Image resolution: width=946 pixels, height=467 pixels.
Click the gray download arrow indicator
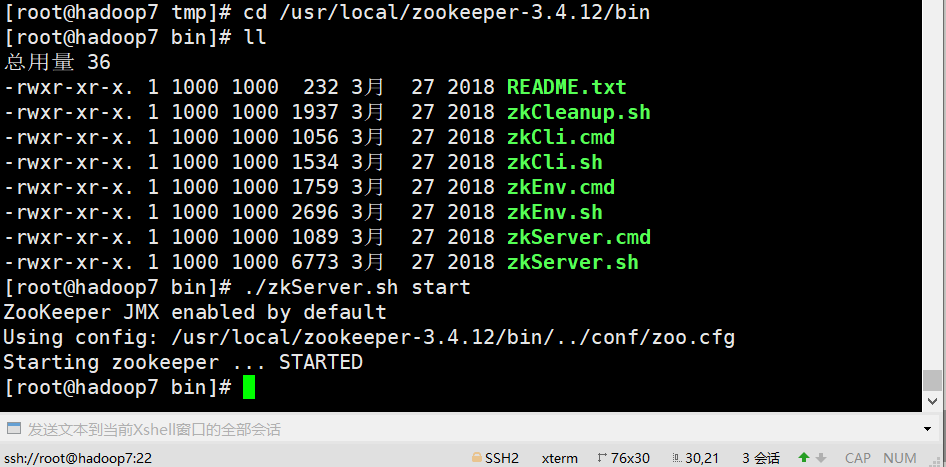[821, 458]
